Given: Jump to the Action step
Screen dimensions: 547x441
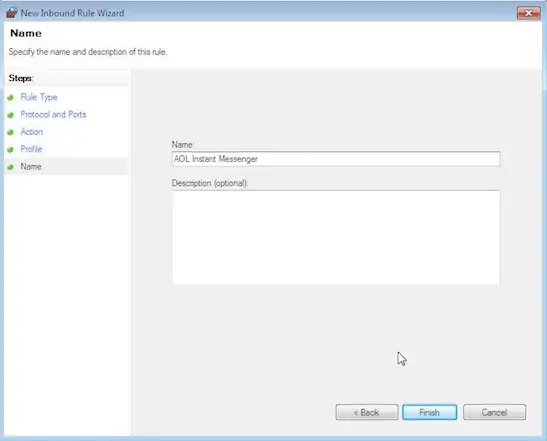Looking at the screenshot, I should (32, 132).
